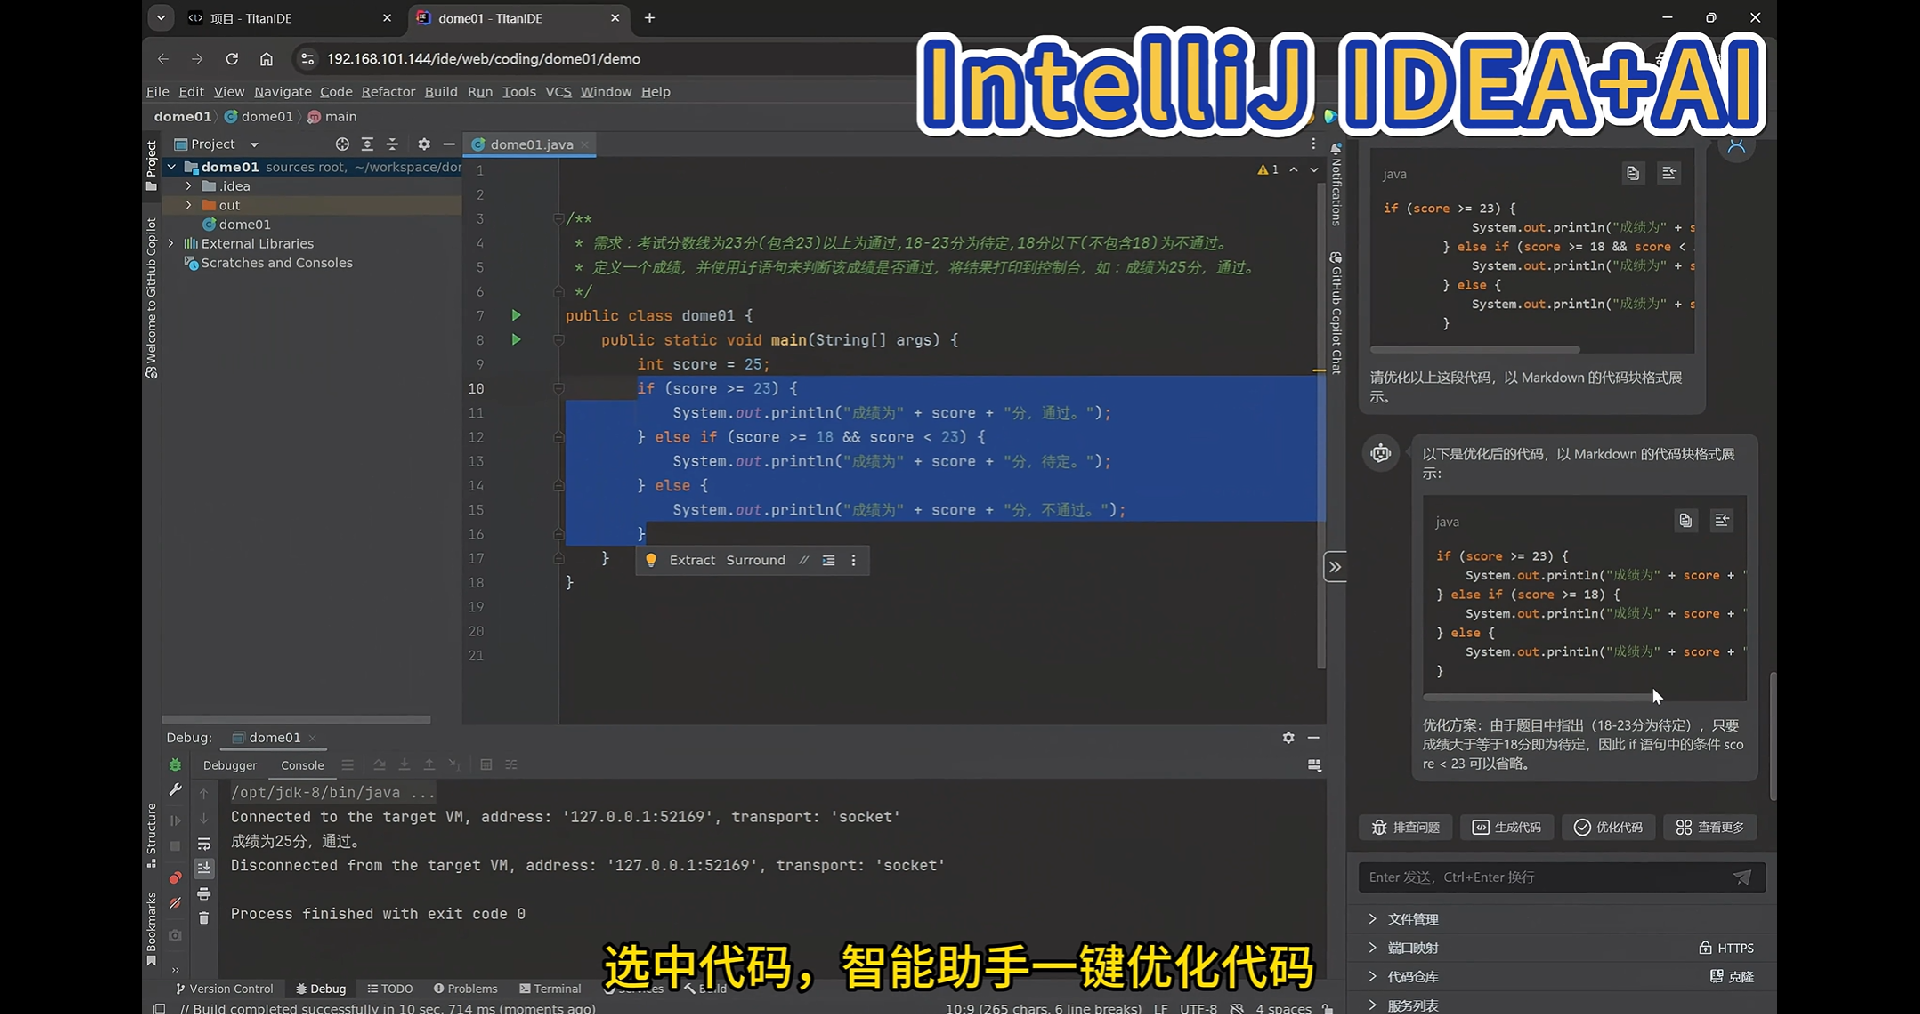The image size is (1920, 1014).
Task: Click the chat message input field
Action: click(1540, 877)
